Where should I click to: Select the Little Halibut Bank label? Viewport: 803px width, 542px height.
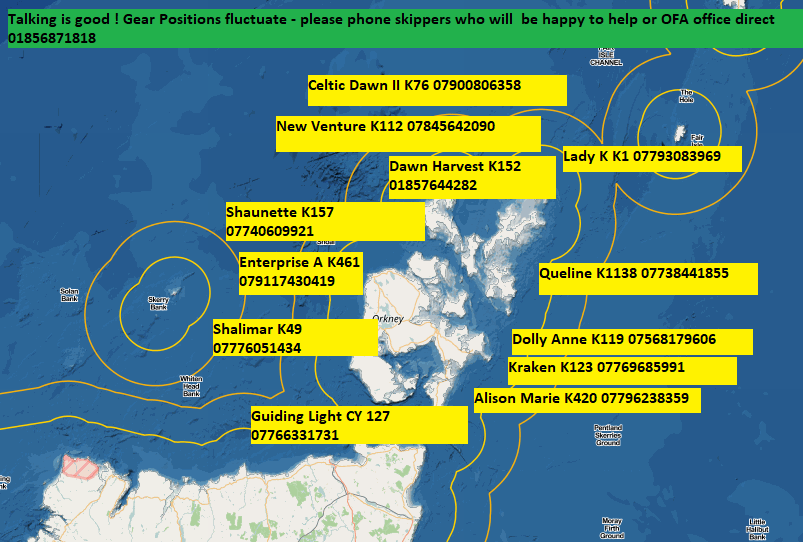pos(757,530)
